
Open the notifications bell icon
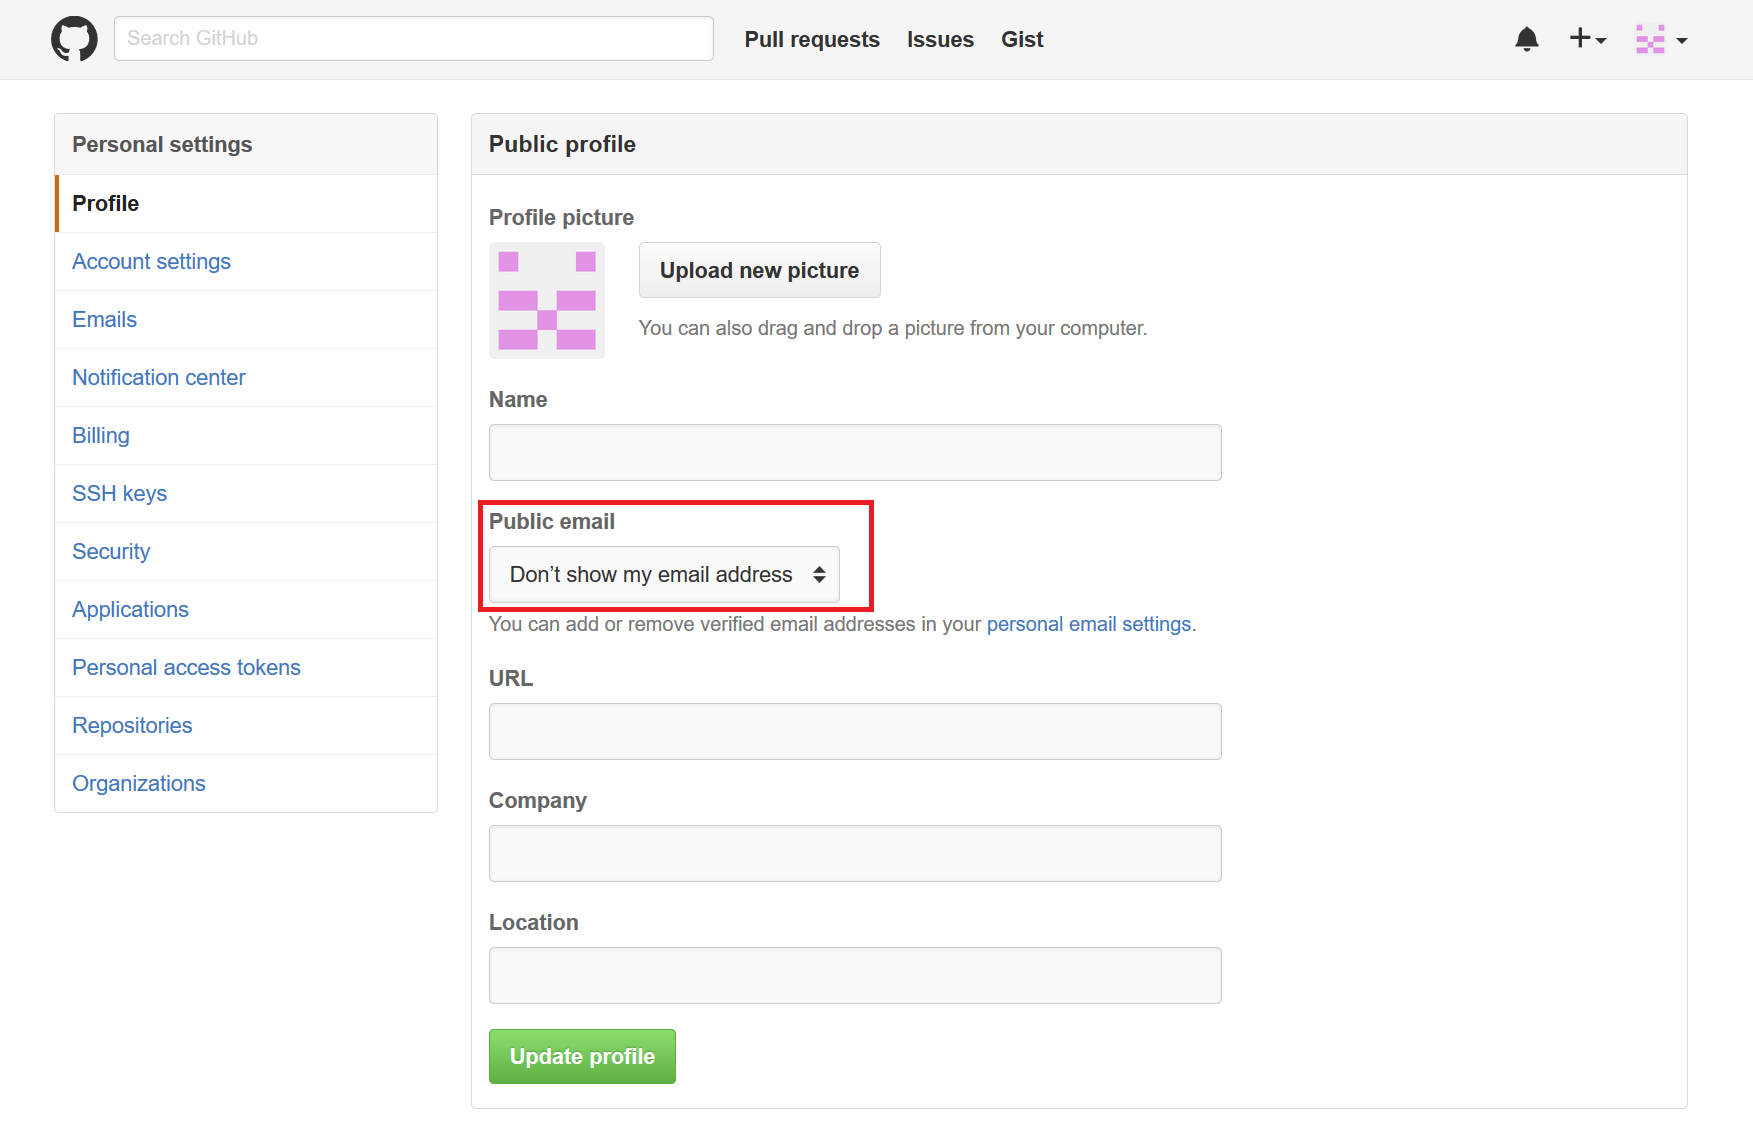pyautogui.click(x=1526, y=39)
